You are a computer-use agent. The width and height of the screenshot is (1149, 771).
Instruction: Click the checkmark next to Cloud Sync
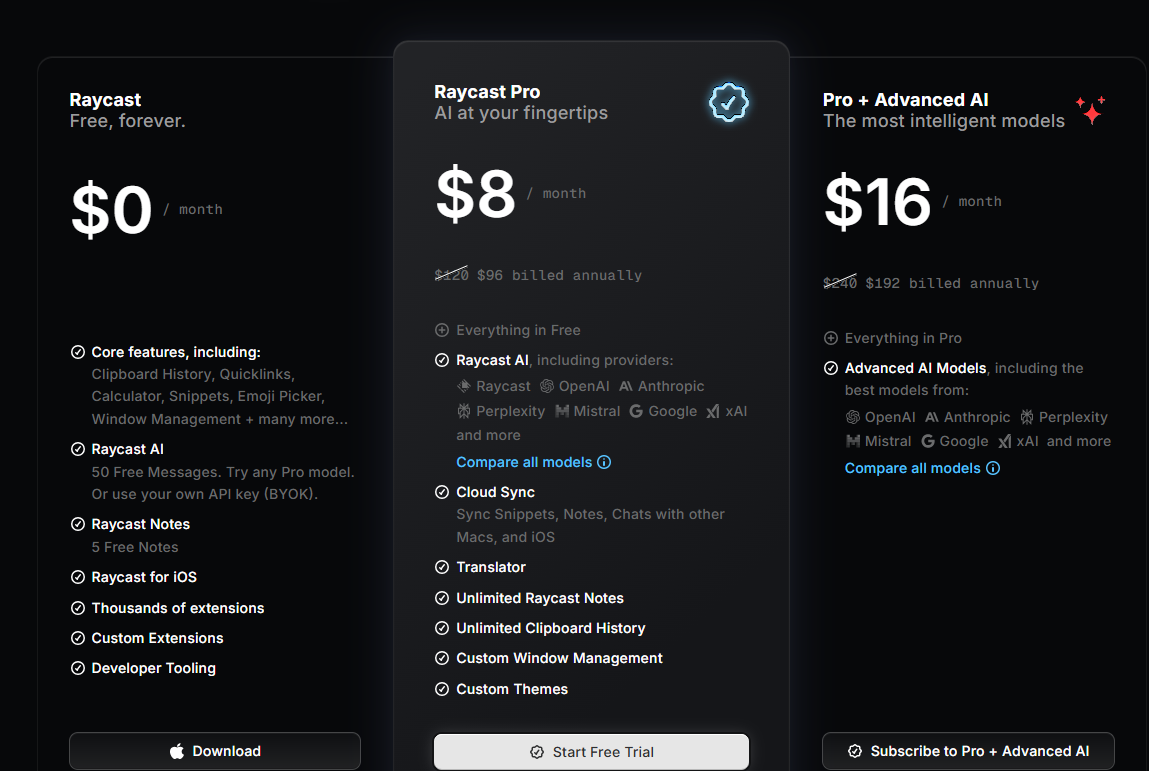tap(441, 492)
